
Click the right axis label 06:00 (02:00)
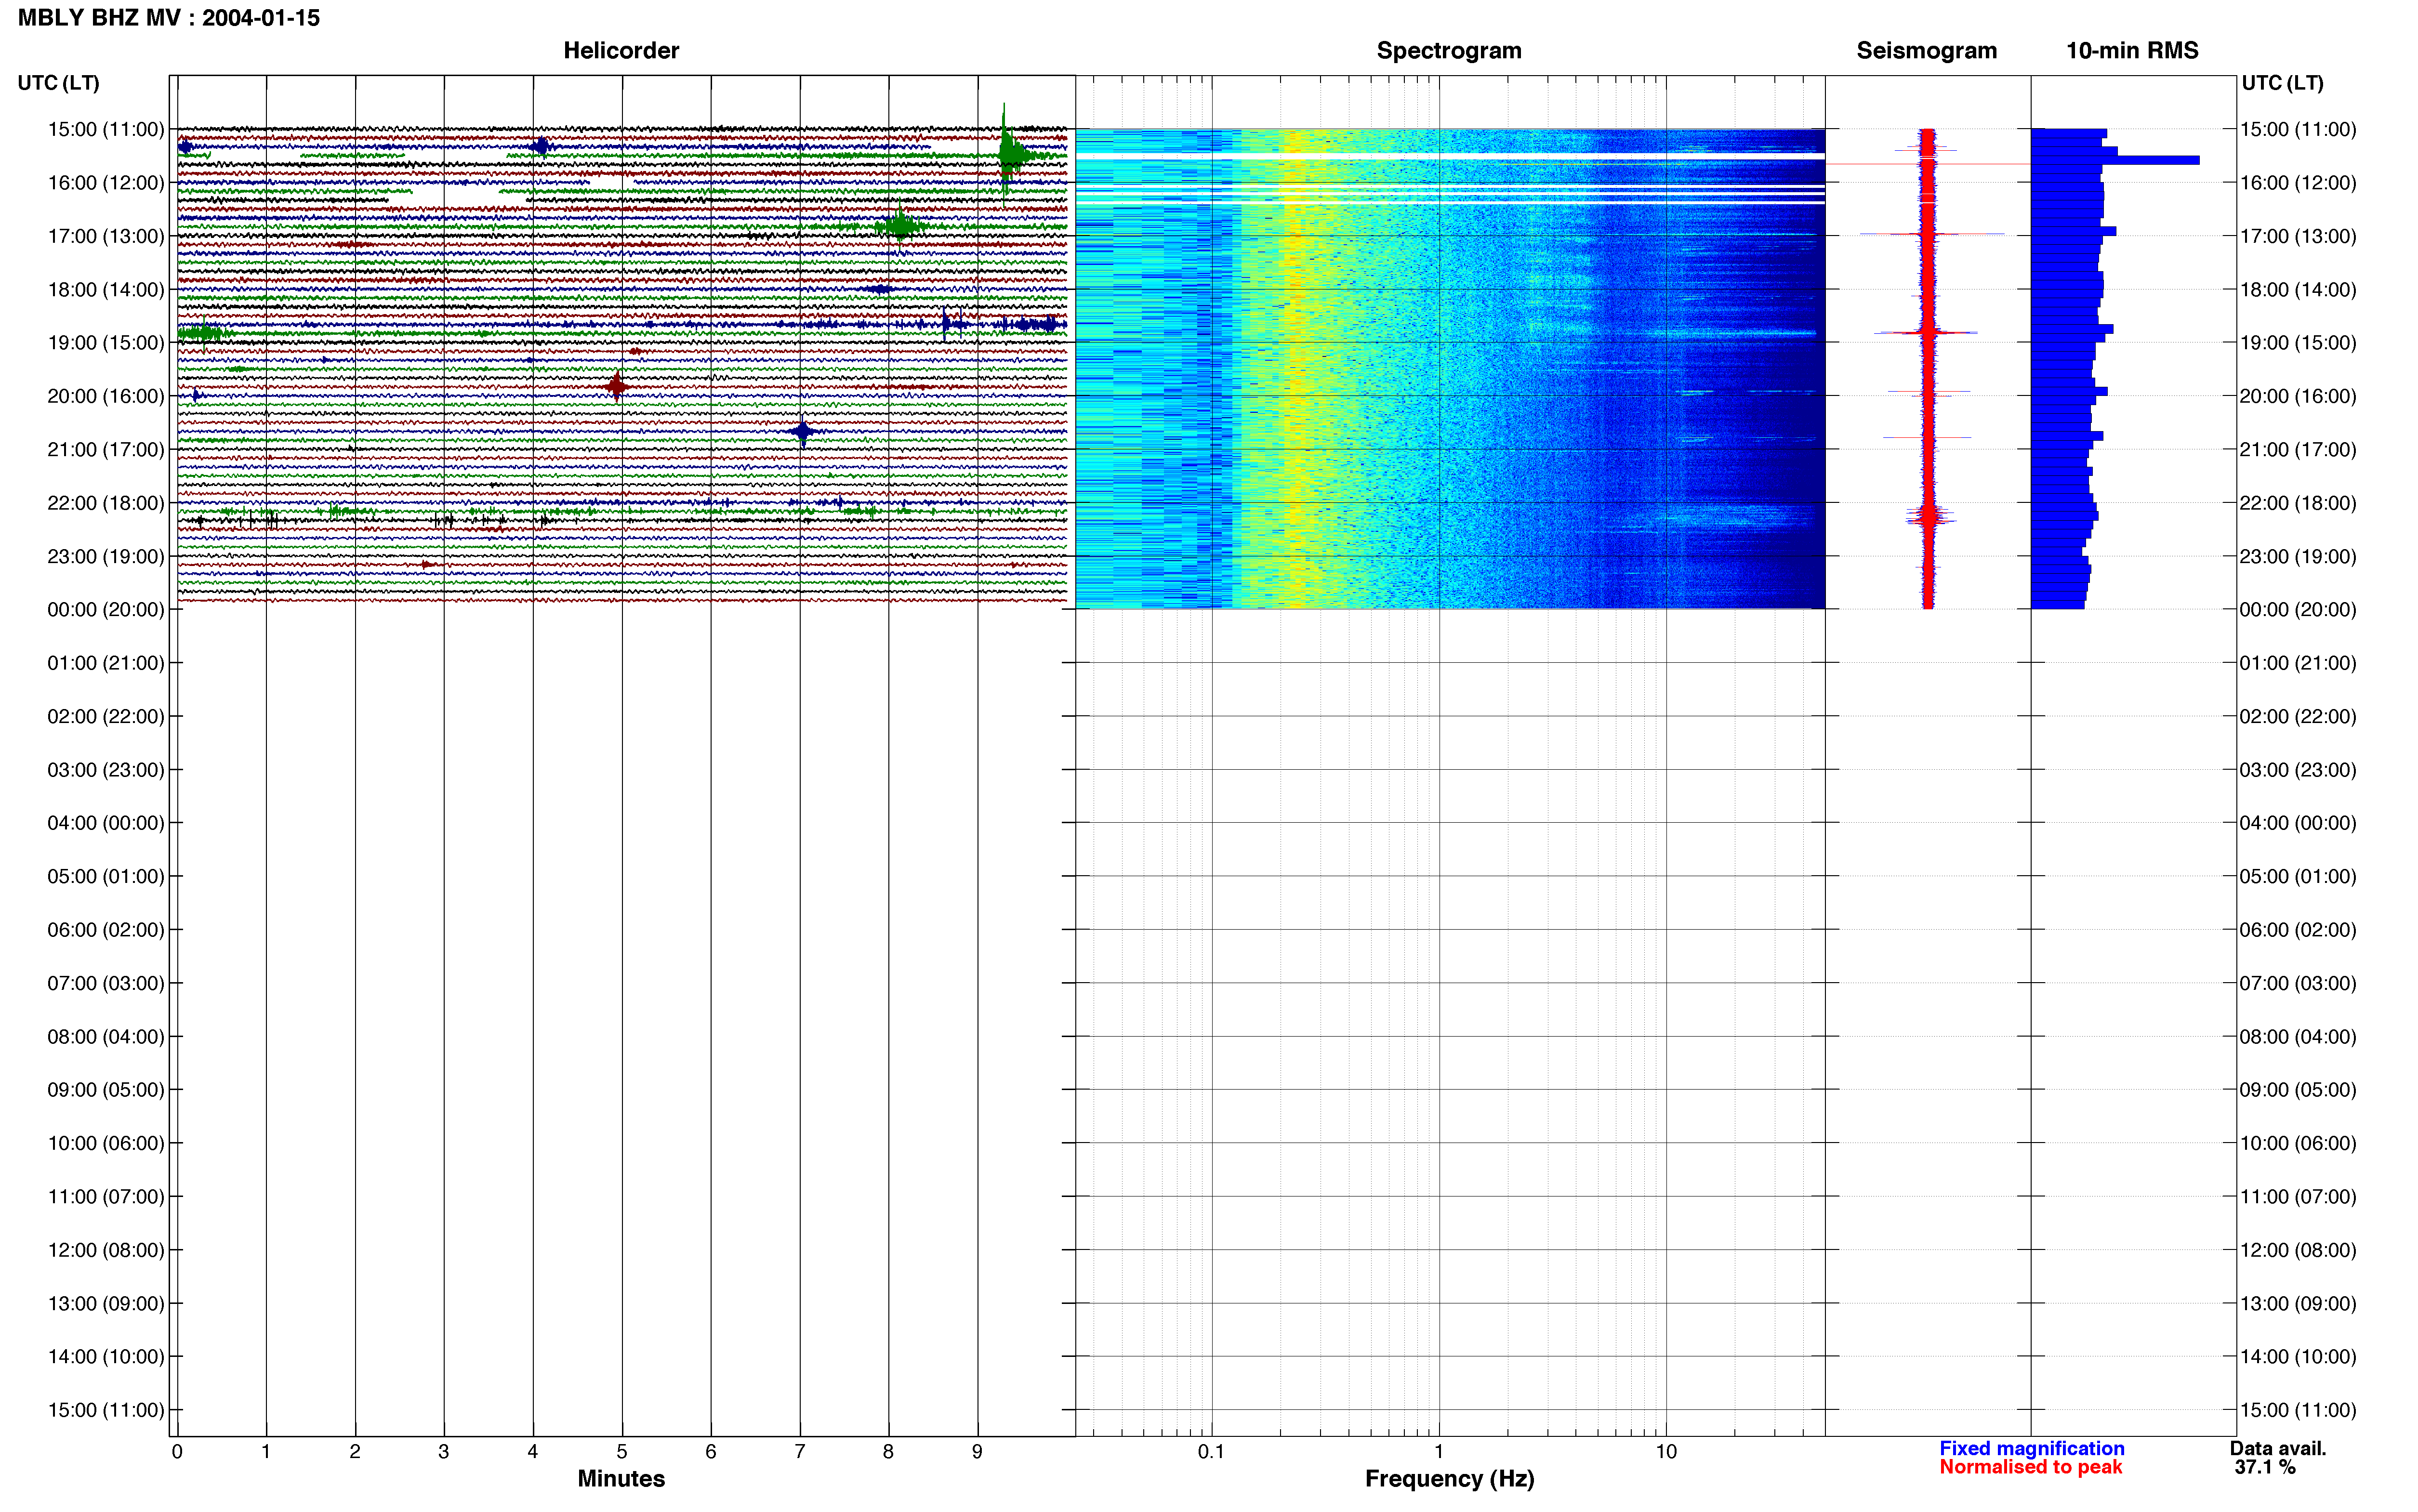(2298, 930)
